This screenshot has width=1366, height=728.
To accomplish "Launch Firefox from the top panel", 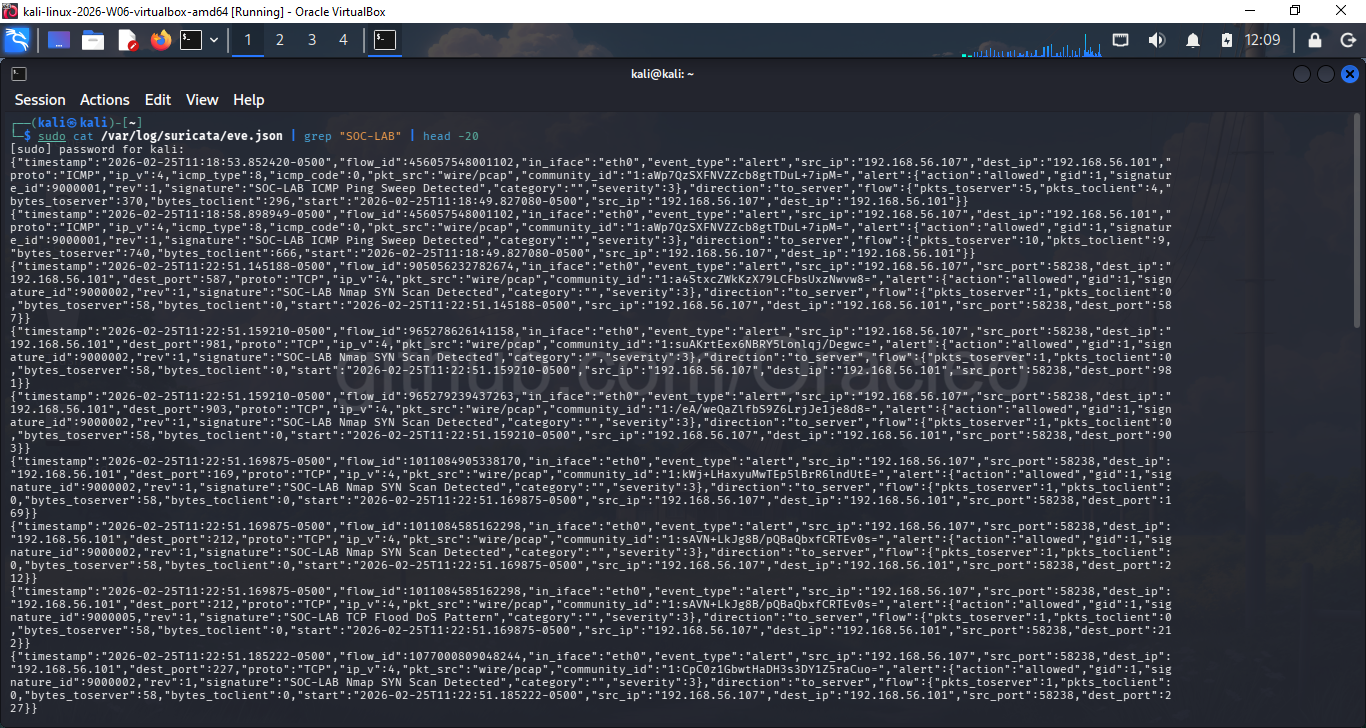I will (160, 40).
